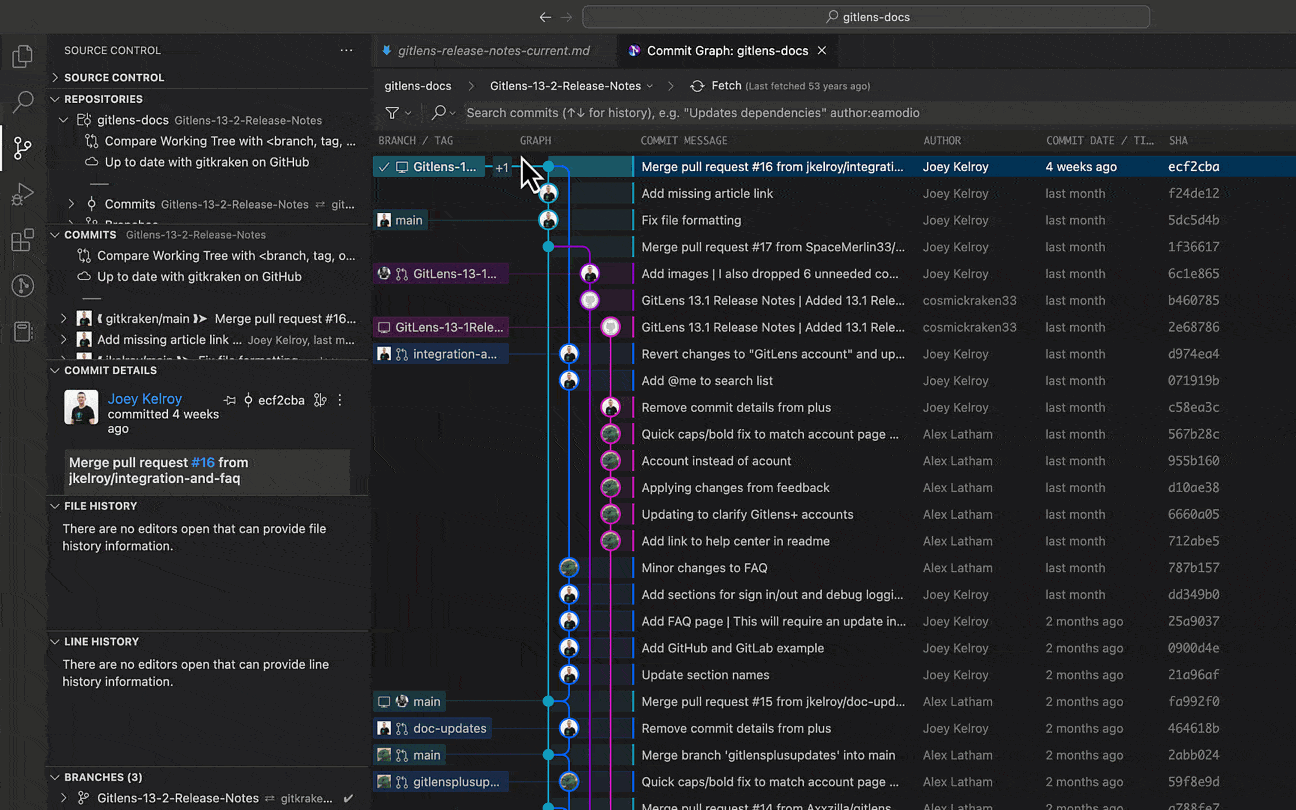The image size is (1296, 810).
Task: Switch to gitlens-release-notes-current.md tab
Action: pos(493,50)
